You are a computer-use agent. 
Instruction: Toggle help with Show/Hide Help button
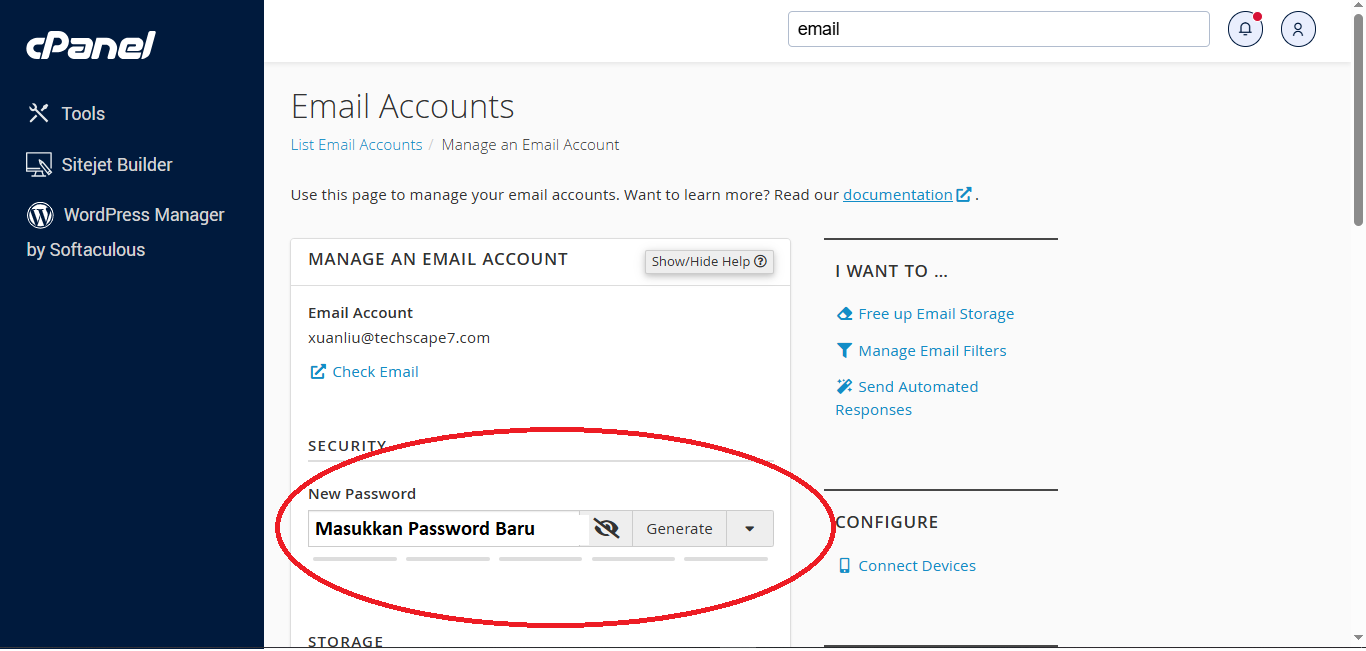pyautogui.click(x=709, y=261)
